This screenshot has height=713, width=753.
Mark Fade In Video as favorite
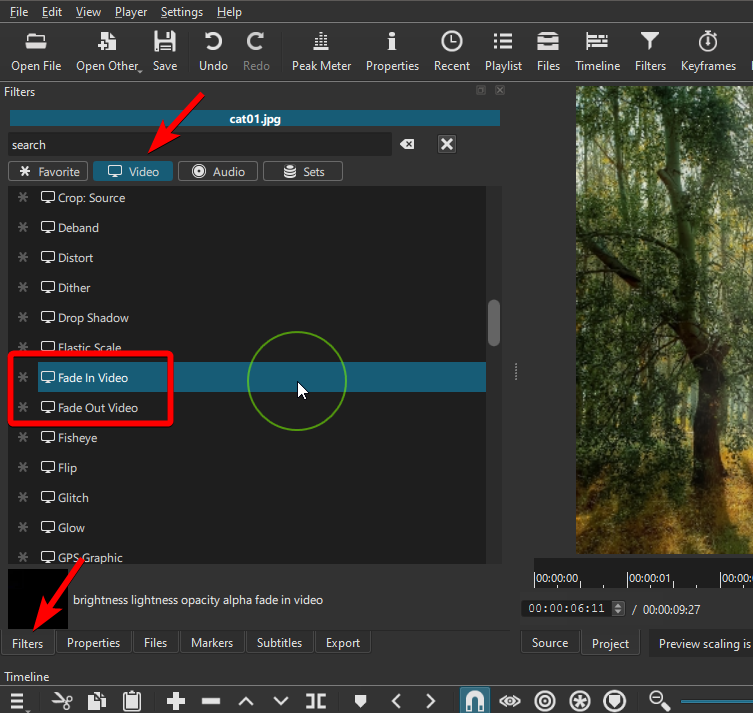pos(23,378)
